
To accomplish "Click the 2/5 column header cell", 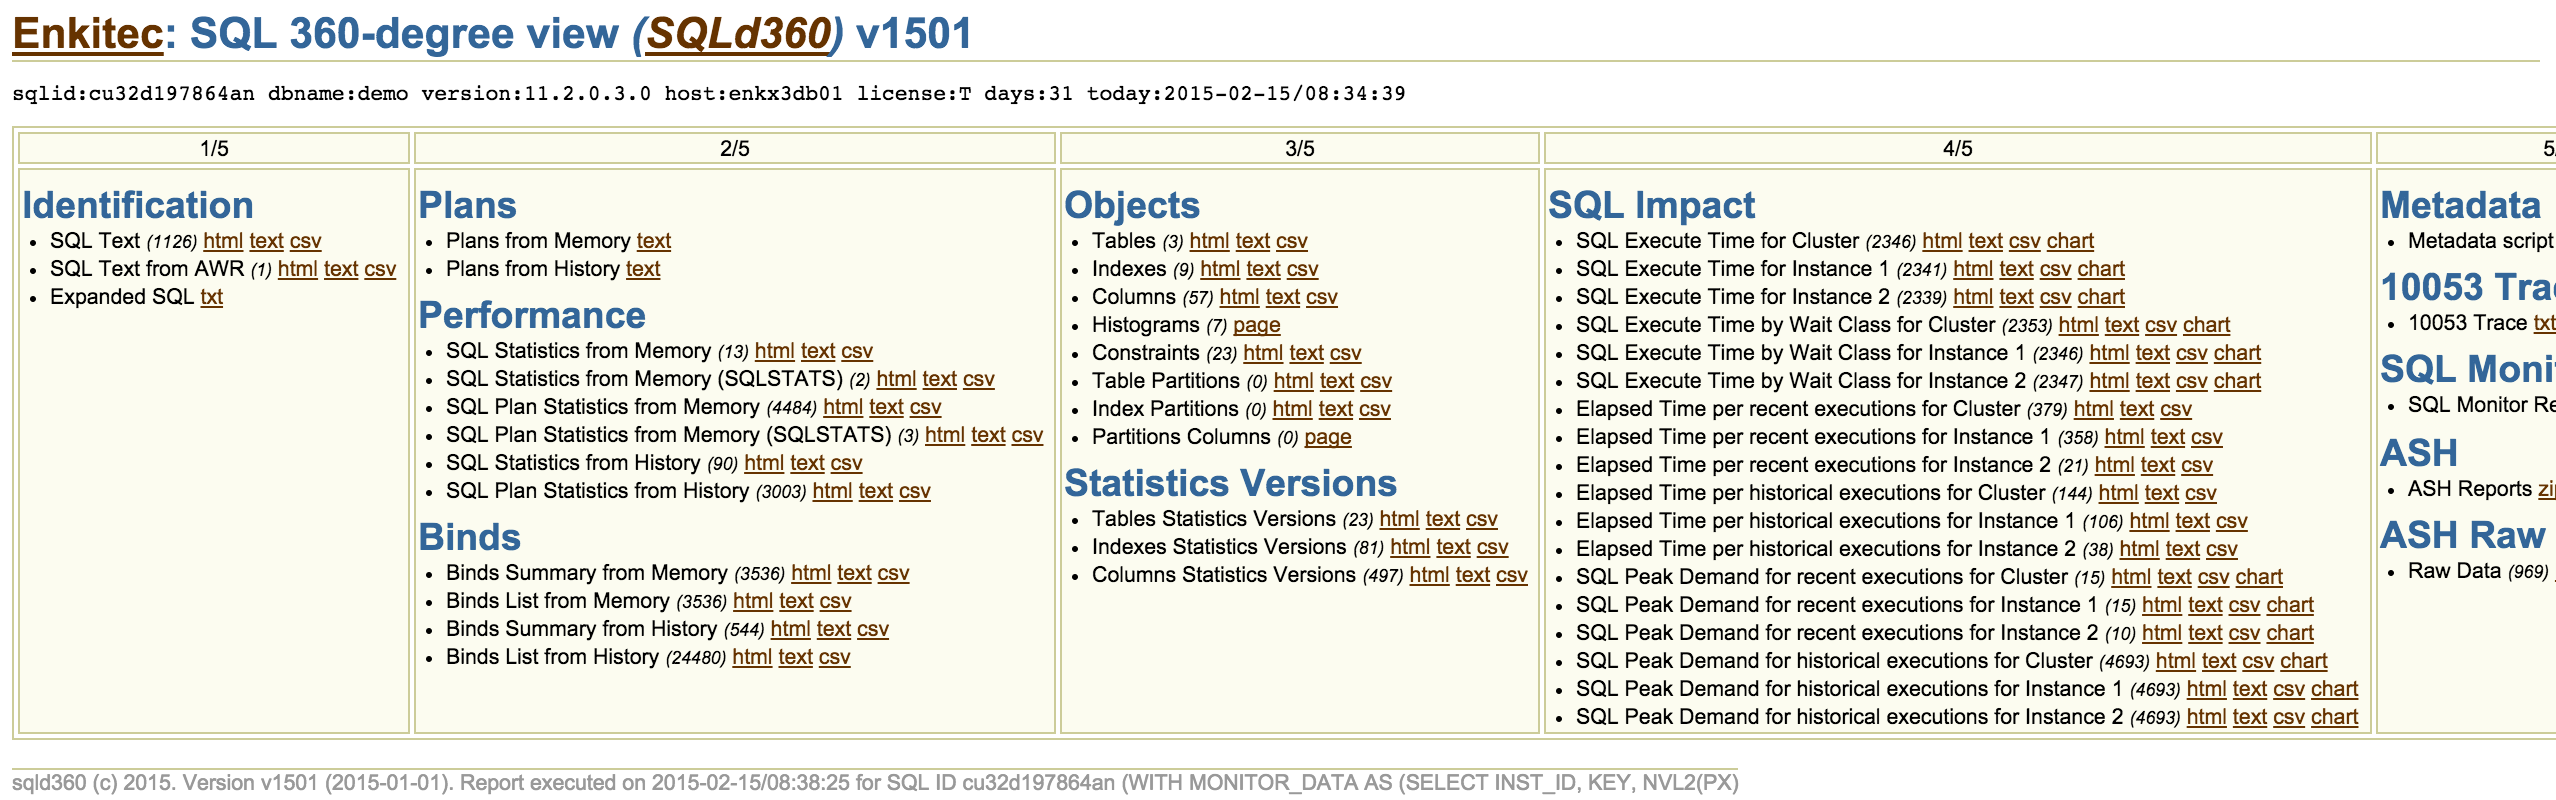I will [x=734, y=149].
